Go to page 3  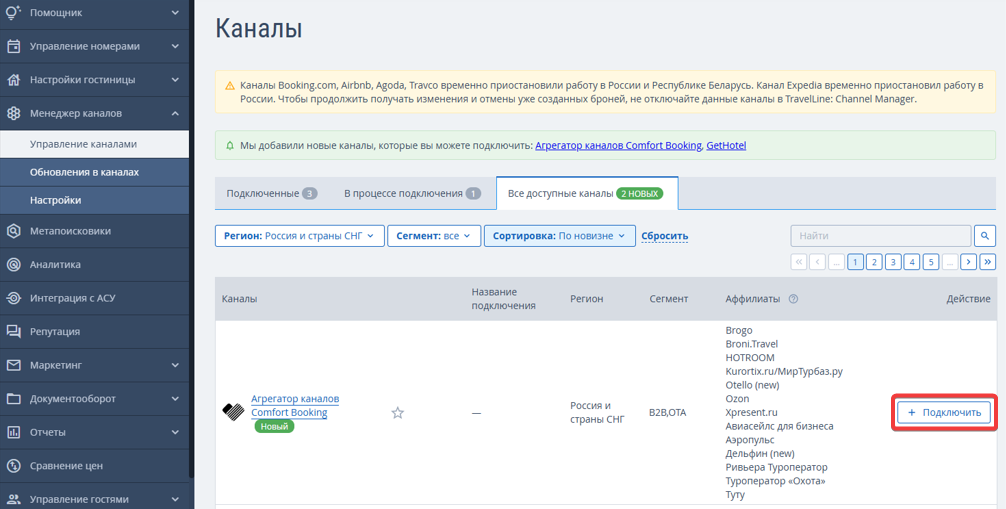point(893,261)
